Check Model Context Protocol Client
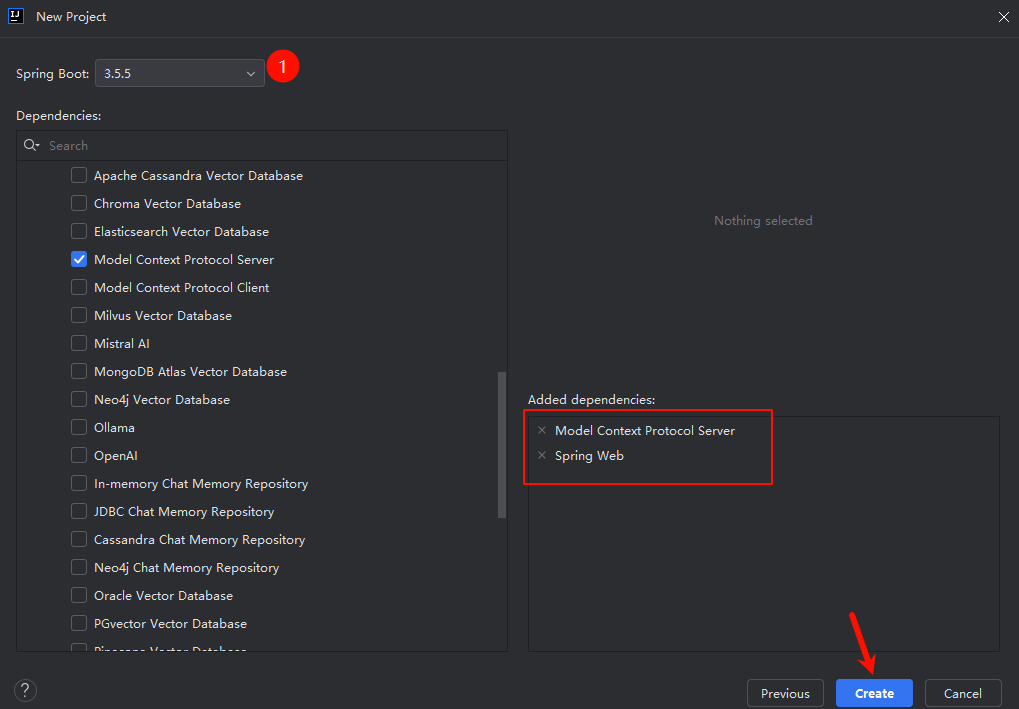This screenshot has width=1019, height=709. (x=79, y=287)
